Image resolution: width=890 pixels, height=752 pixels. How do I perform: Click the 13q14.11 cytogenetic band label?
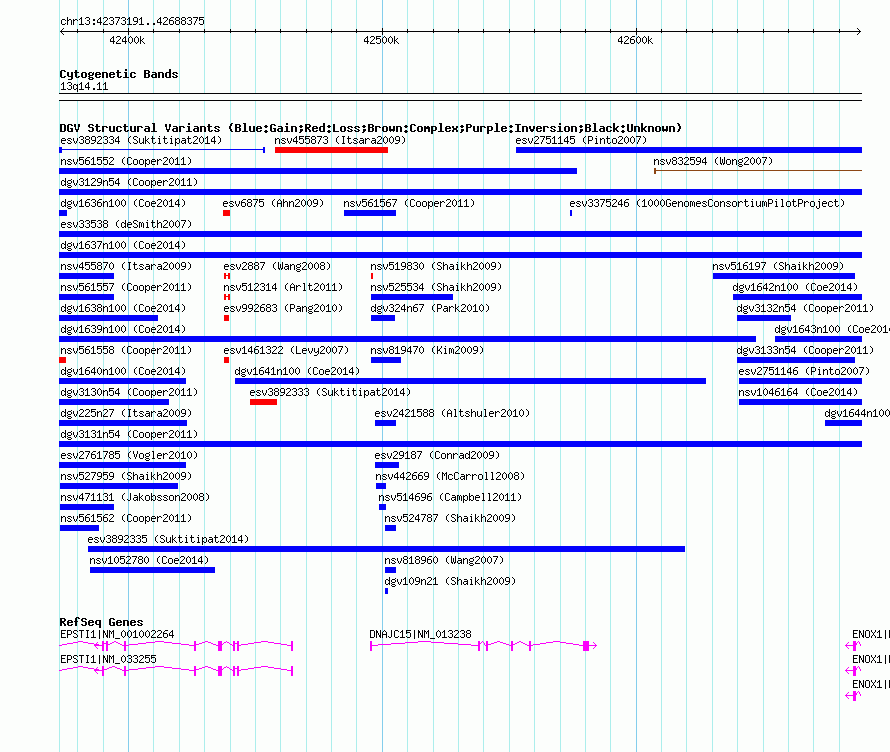[84, 86]
